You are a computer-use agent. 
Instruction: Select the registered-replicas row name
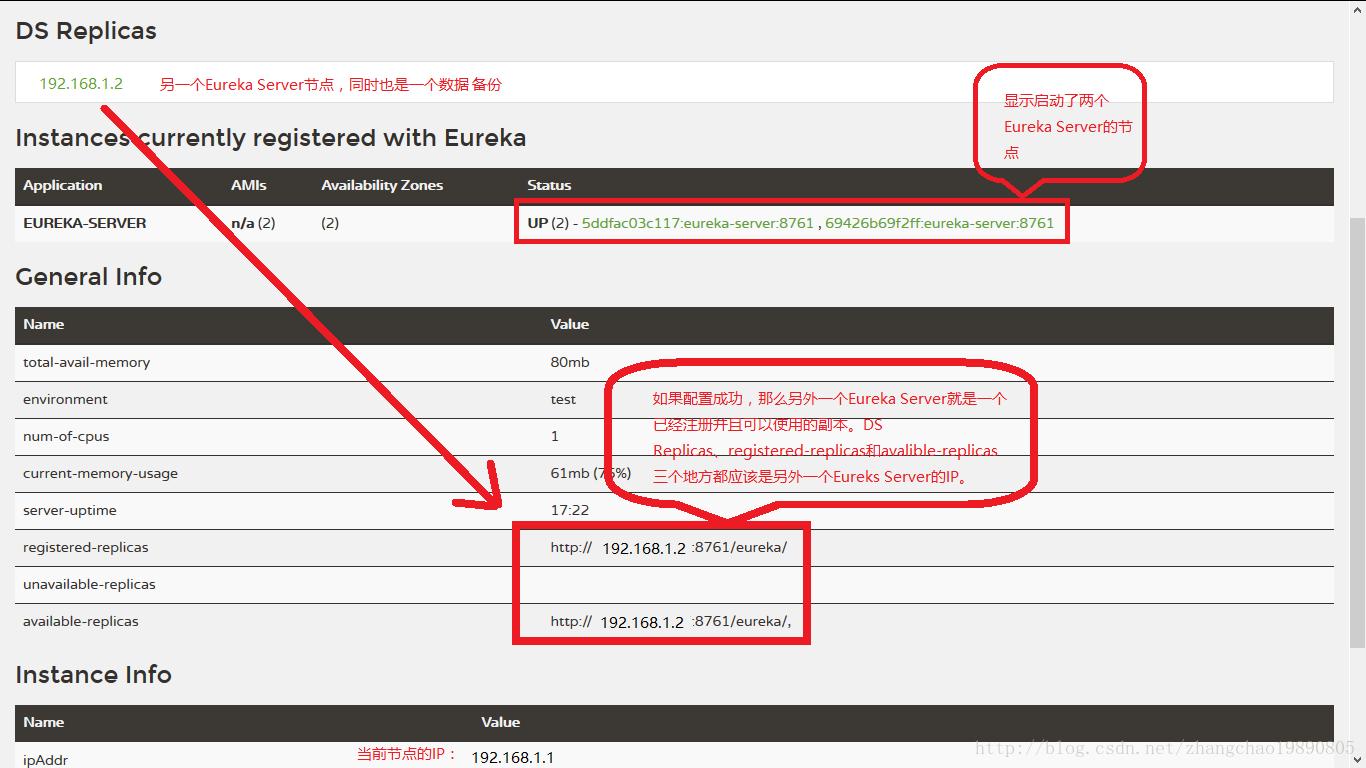(x=86, y=547)
